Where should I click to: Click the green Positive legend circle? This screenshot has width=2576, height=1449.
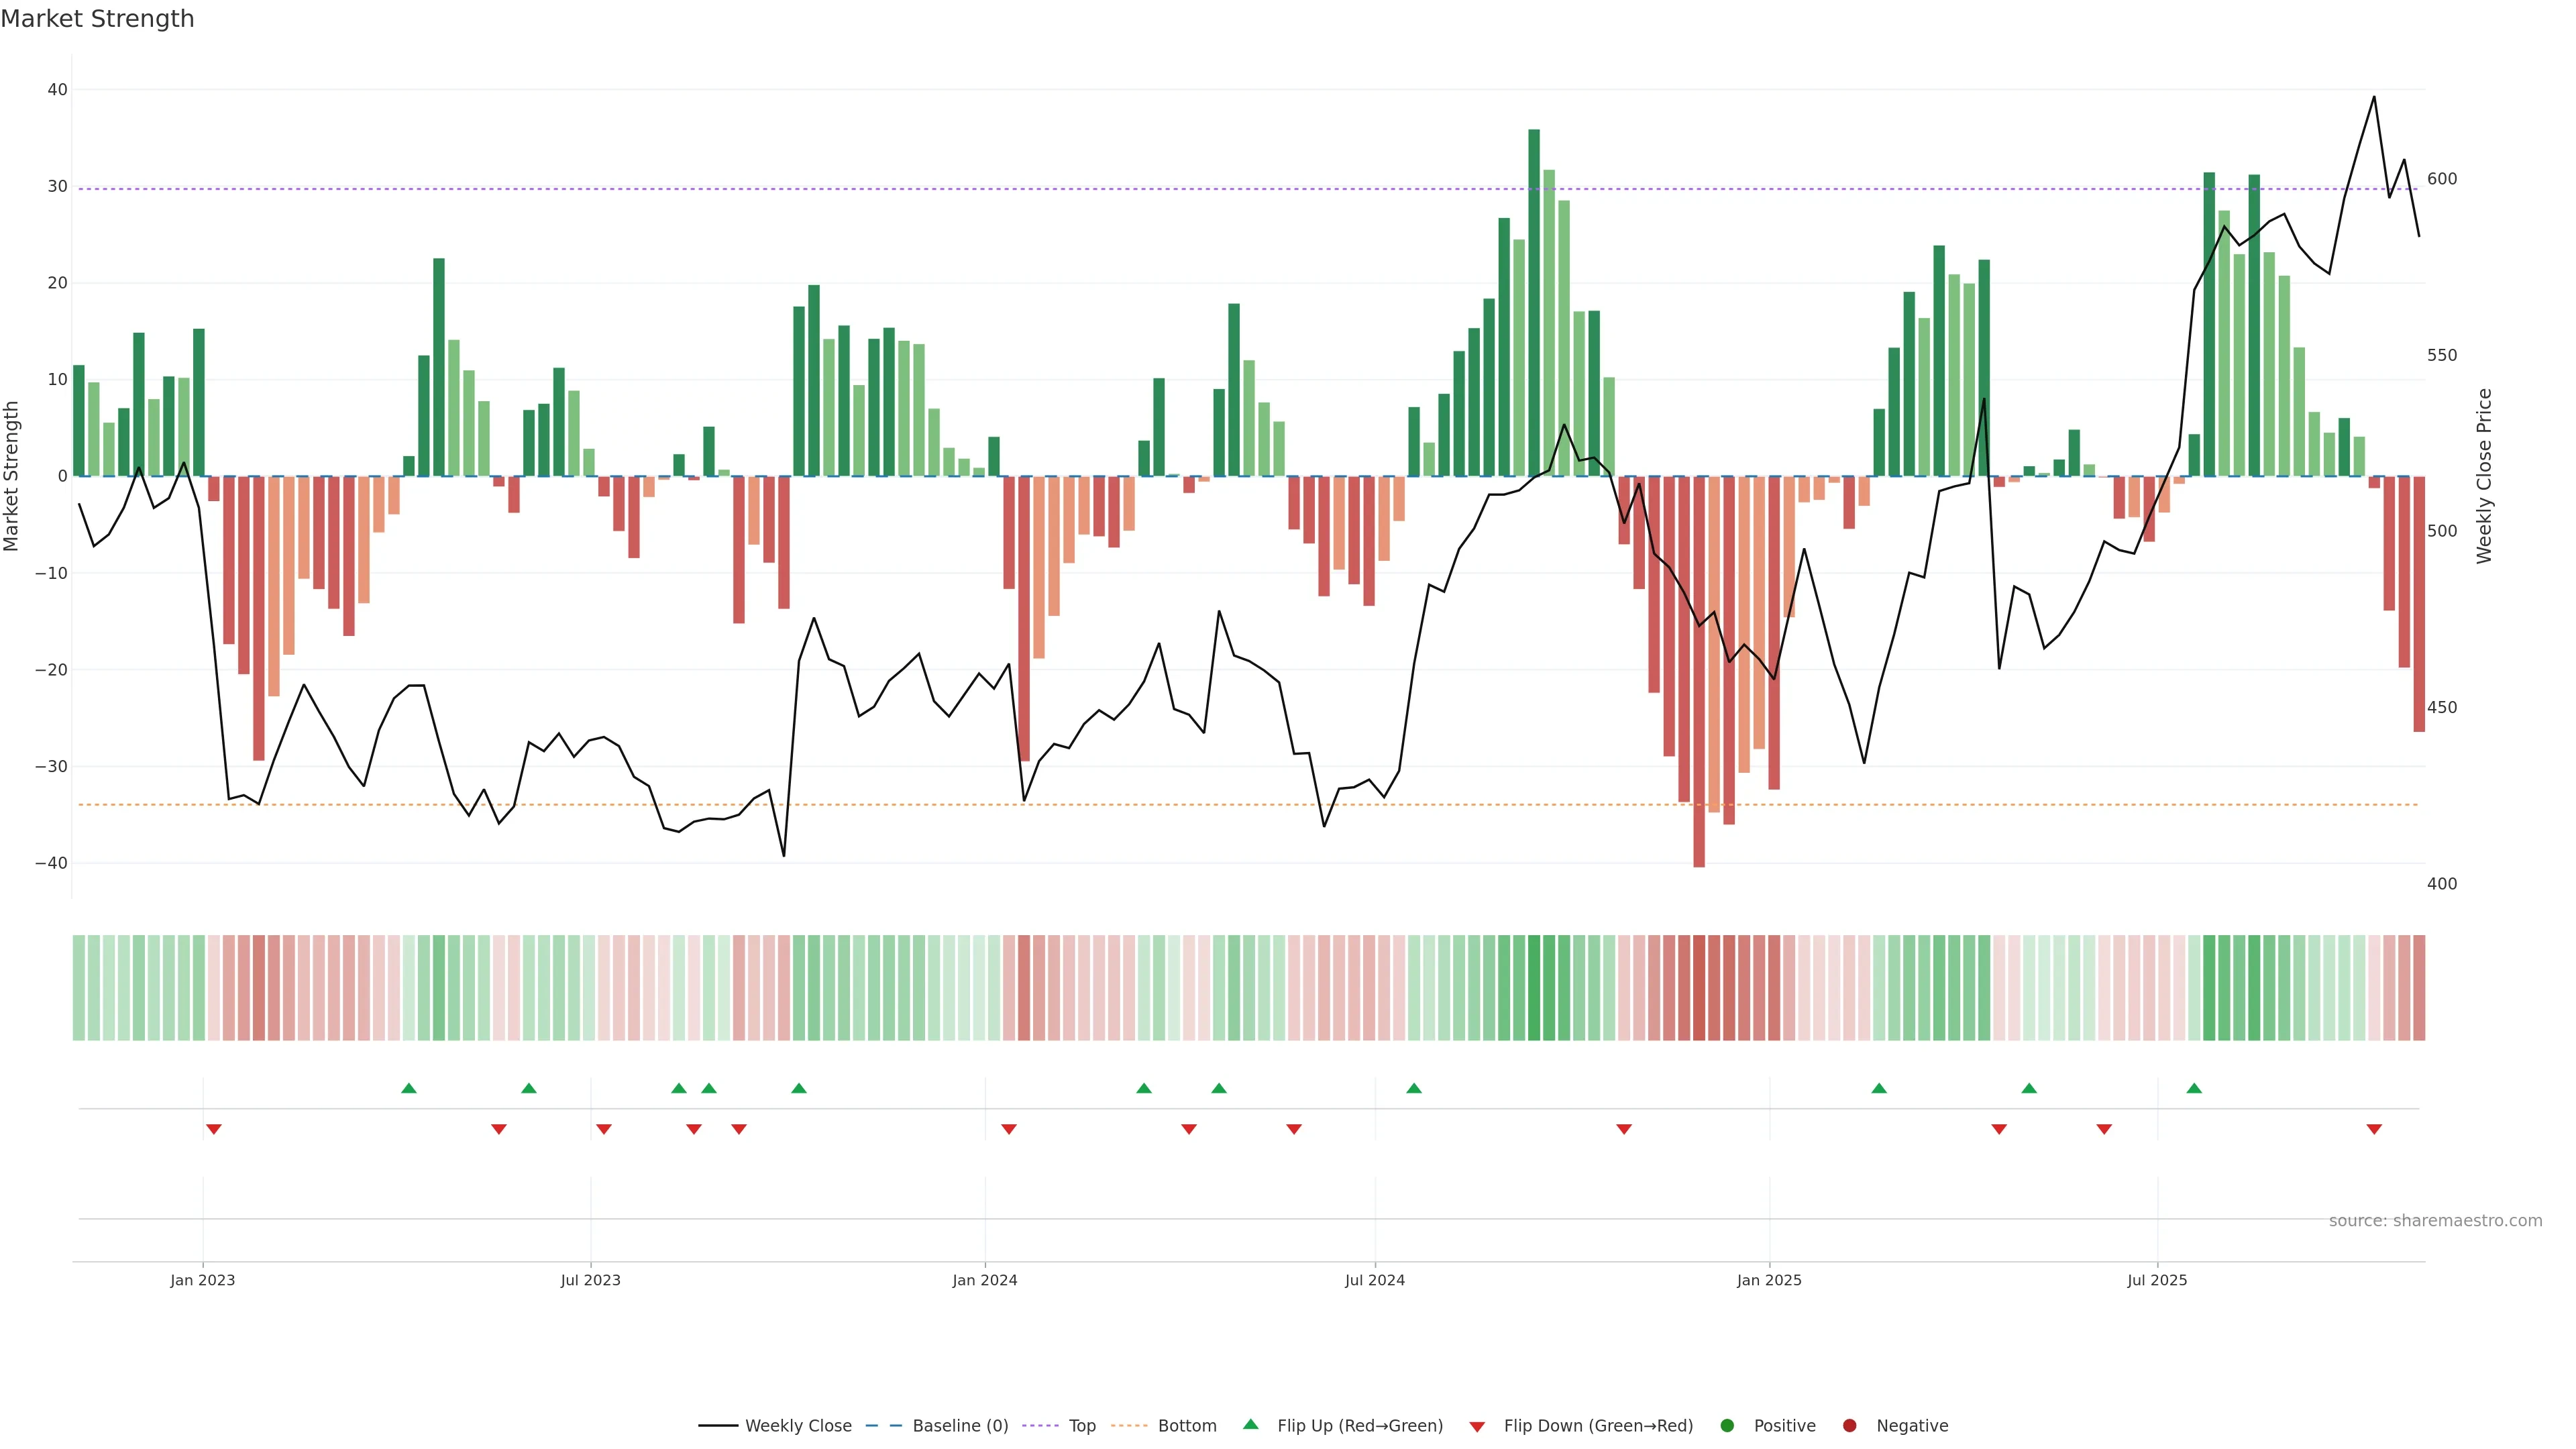(1727, 1426)
